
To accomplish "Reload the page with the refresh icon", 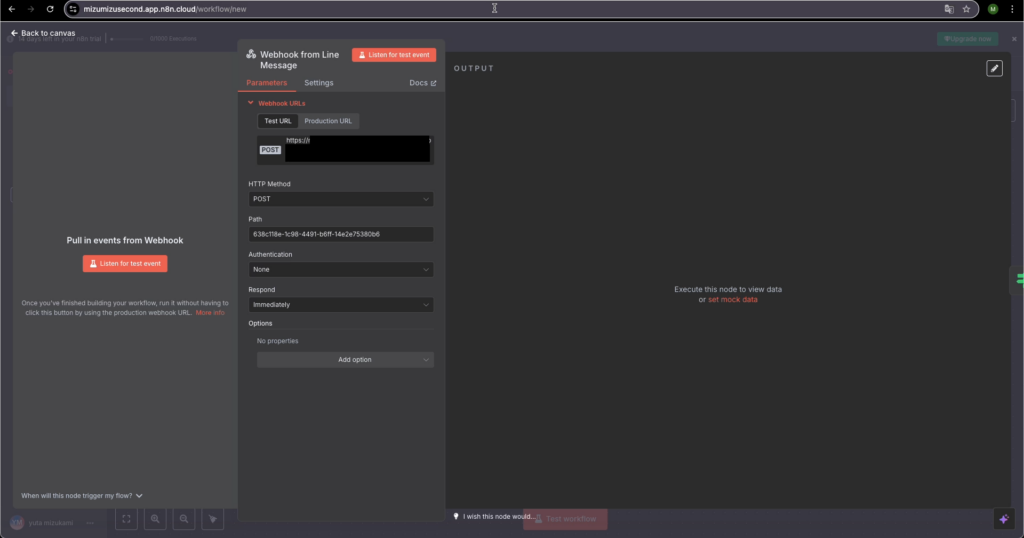I will pos(50,9).
